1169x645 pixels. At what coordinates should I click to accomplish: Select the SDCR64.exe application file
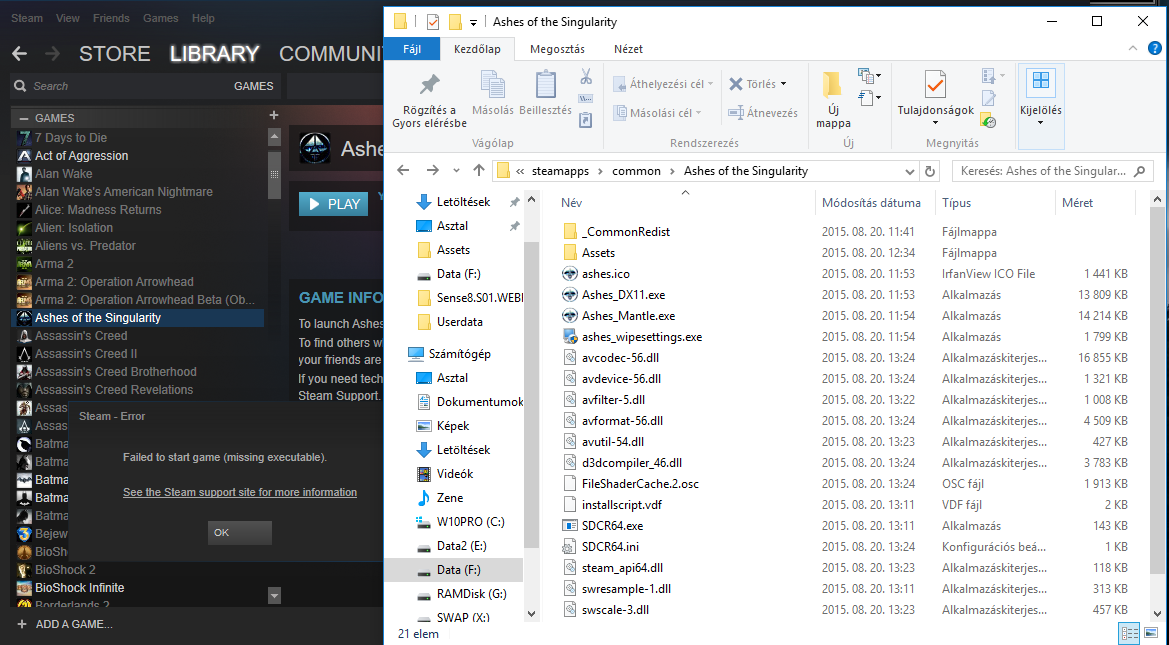tap(612, 526)
